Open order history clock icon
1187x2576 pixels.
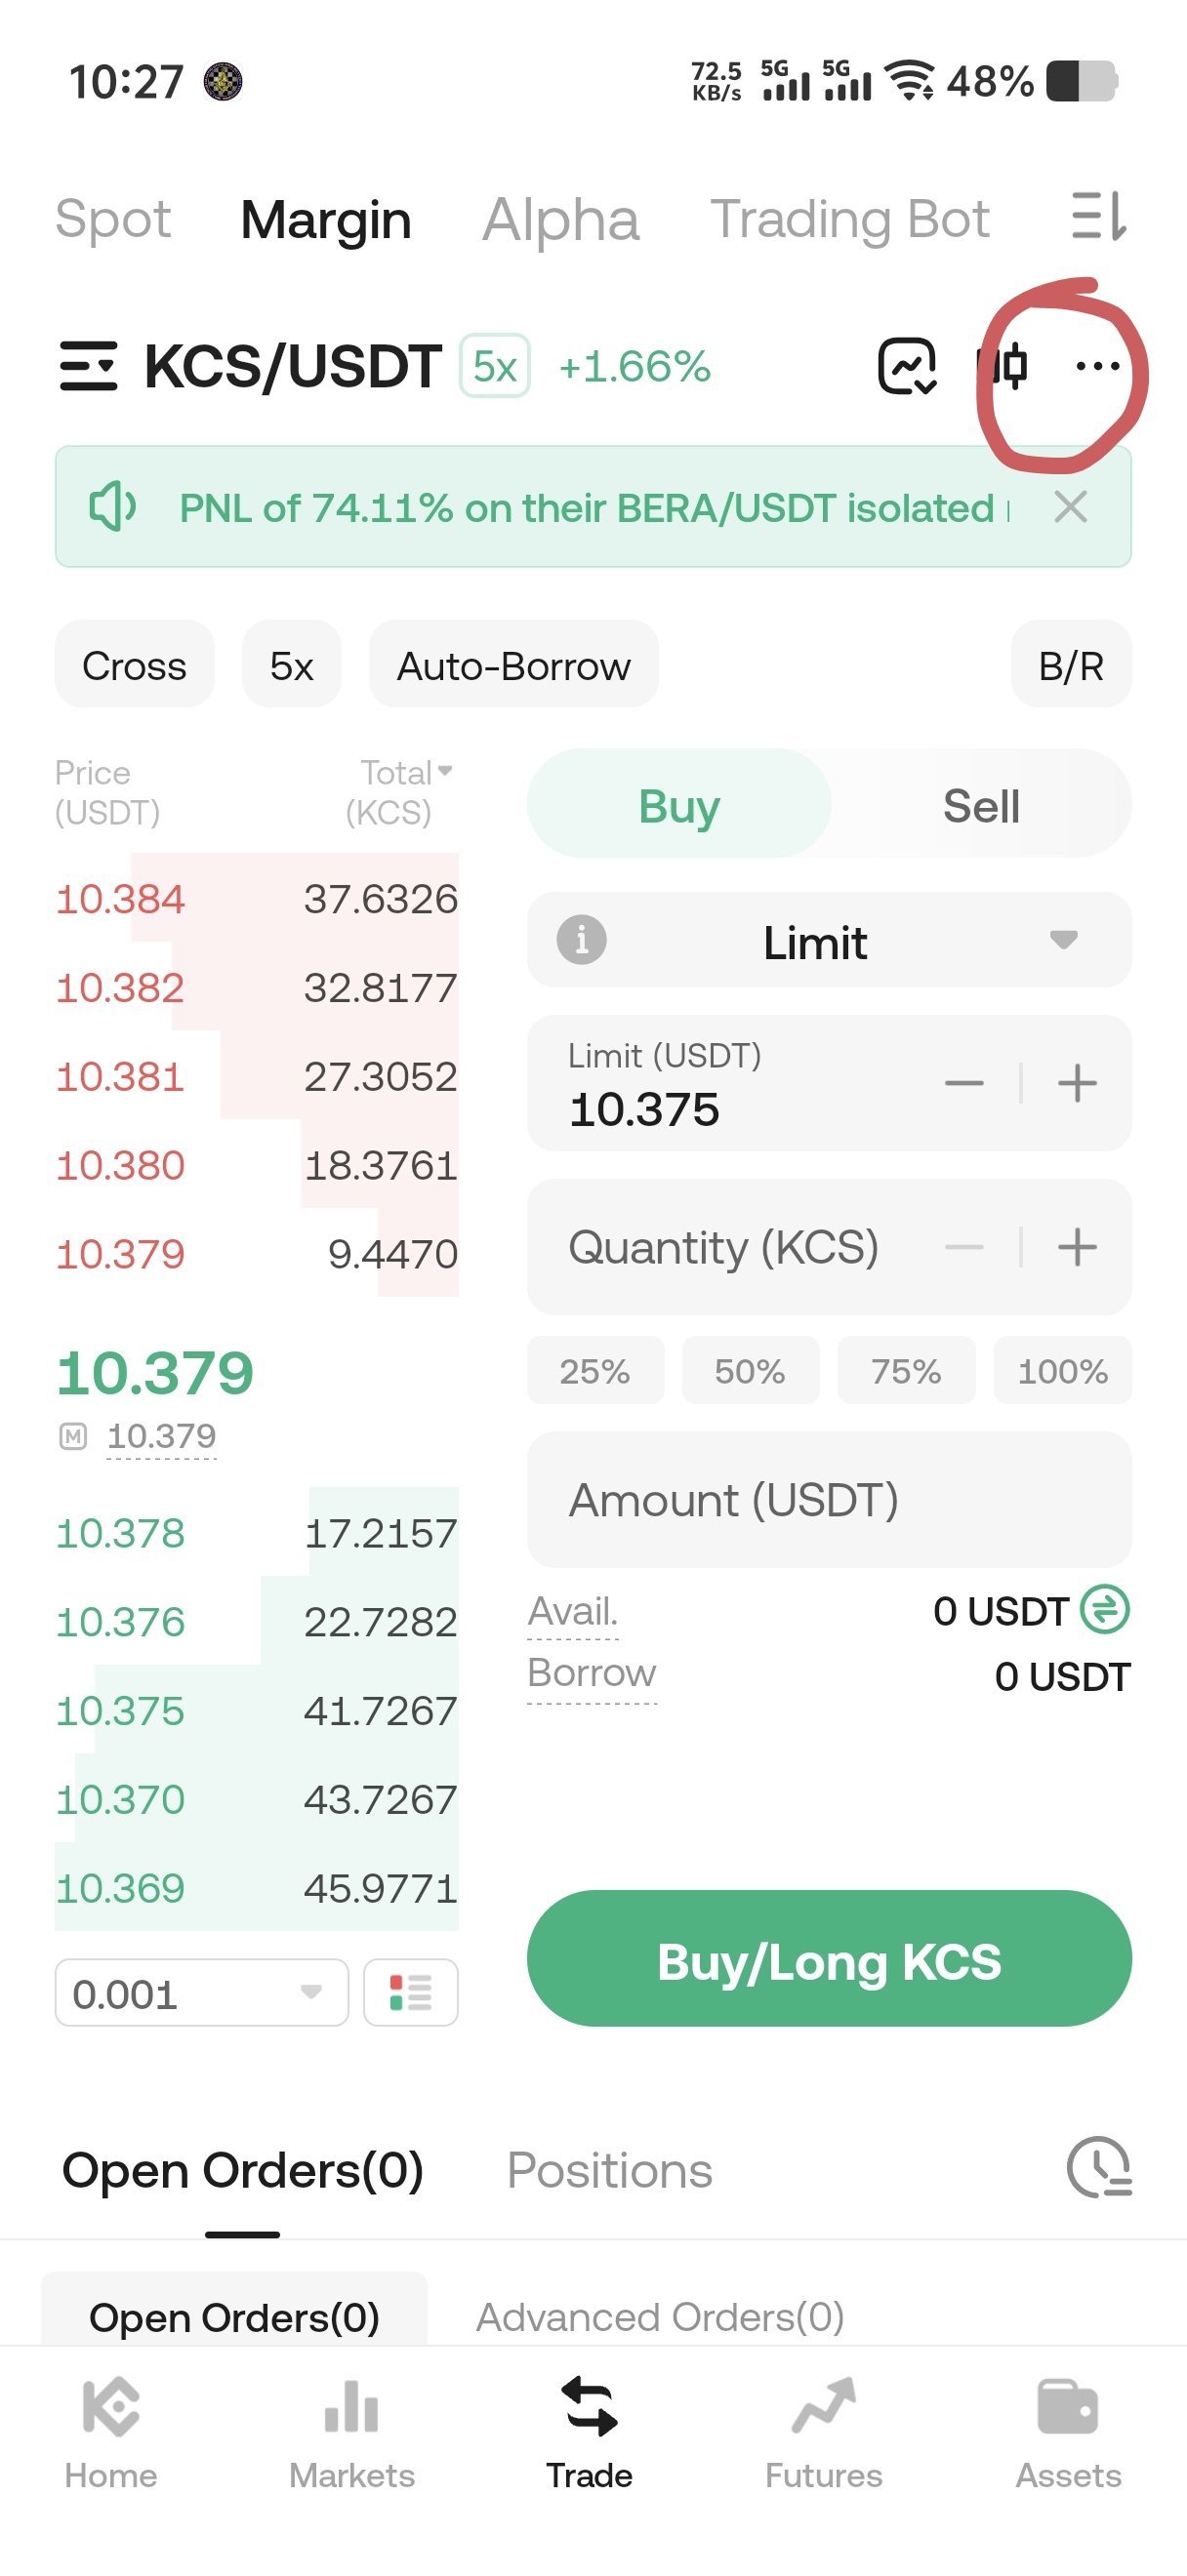point(1098,2168)
